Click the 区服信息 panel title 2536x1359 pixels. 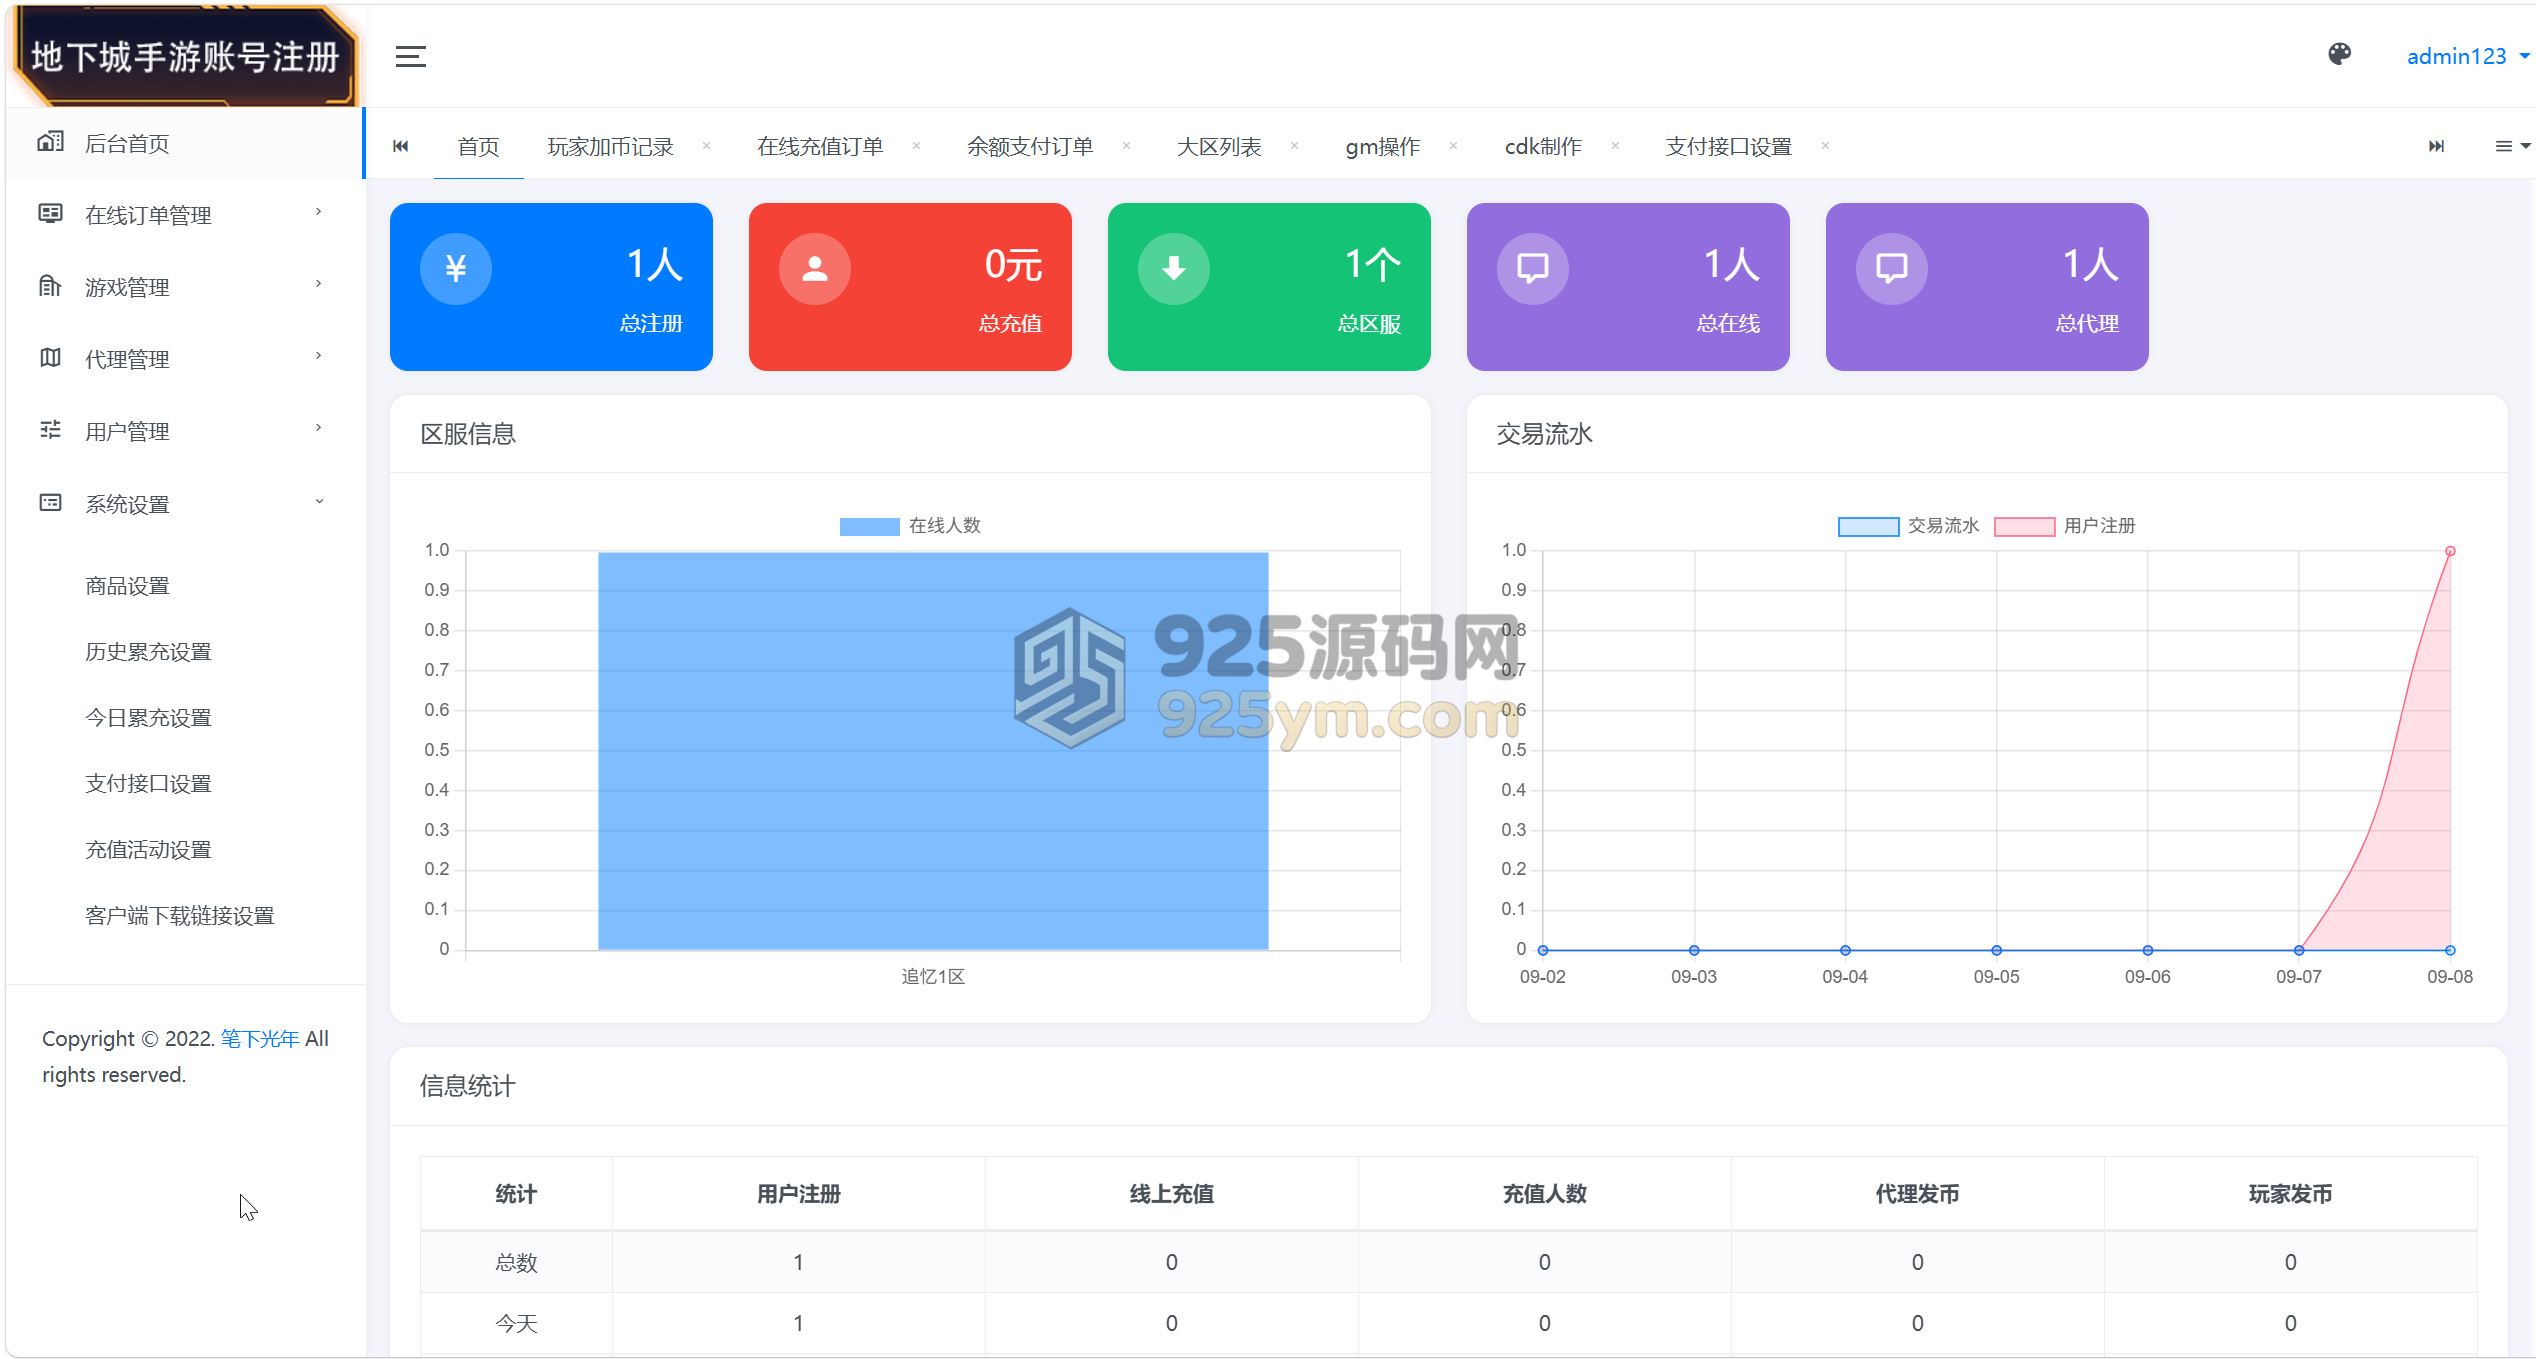[x=468, y=434]
